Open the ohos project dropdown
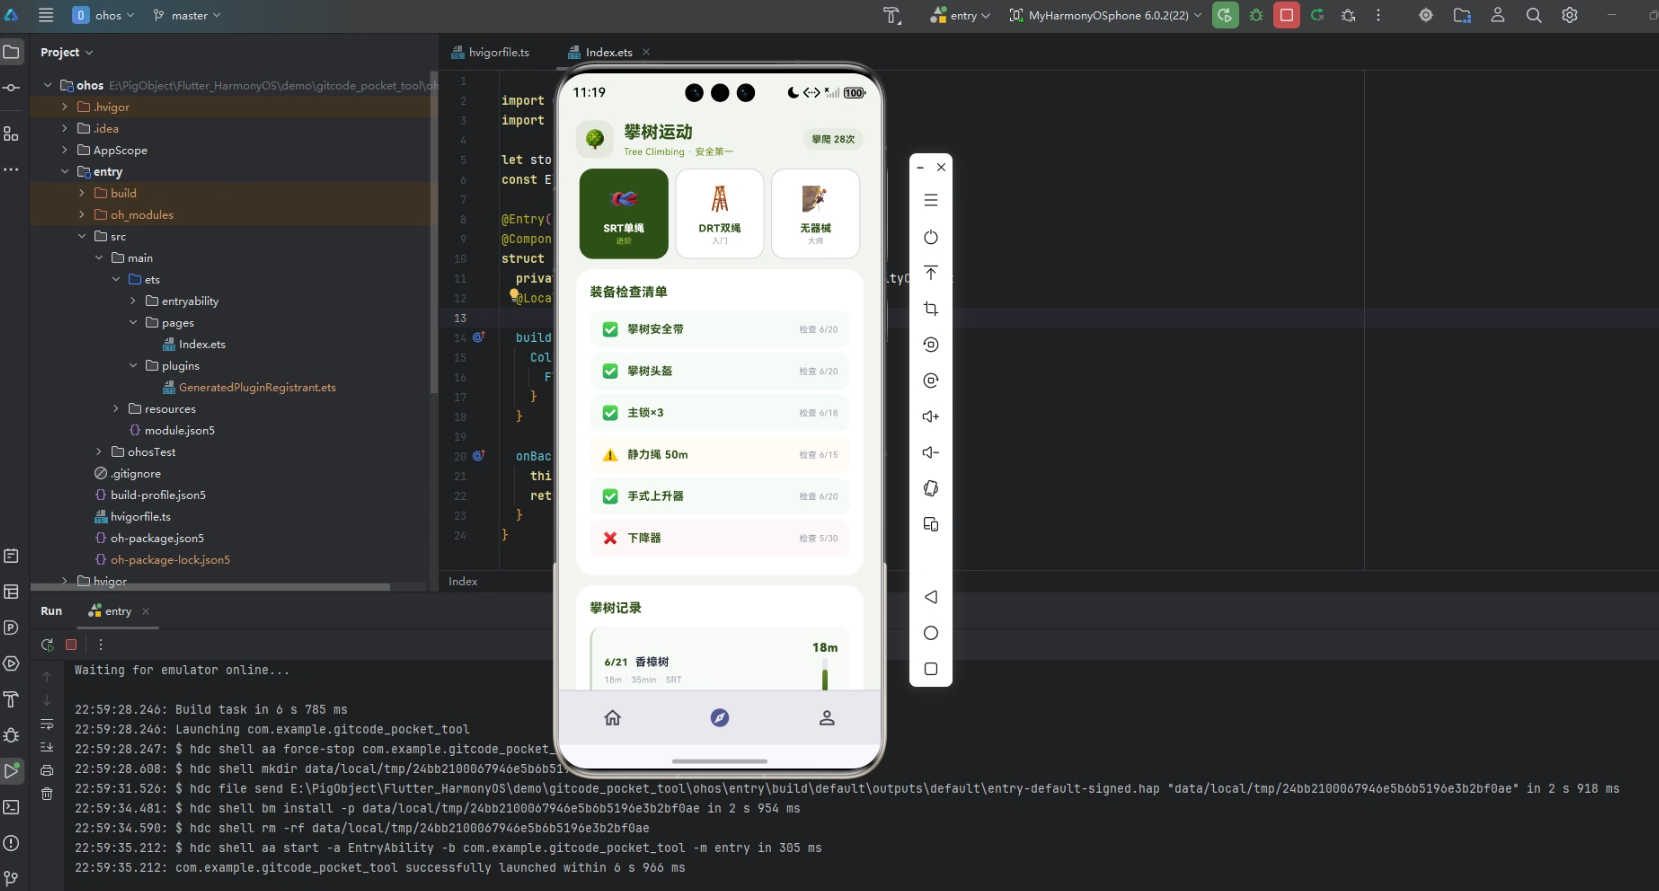The image size is (1659, 891). pyautogui.click(x=104, y=15)
